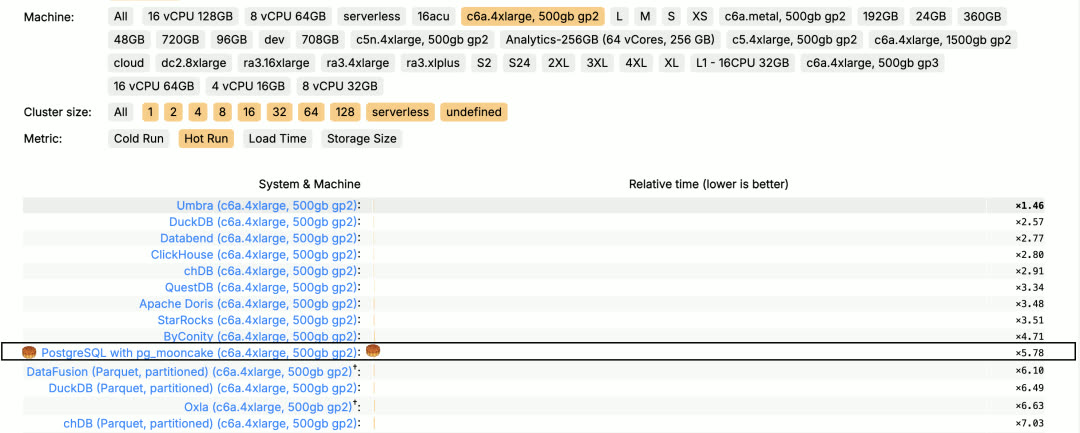Toggle the c6a.4xlarge, 500gb gp2 machine filter

coord(532,17)
